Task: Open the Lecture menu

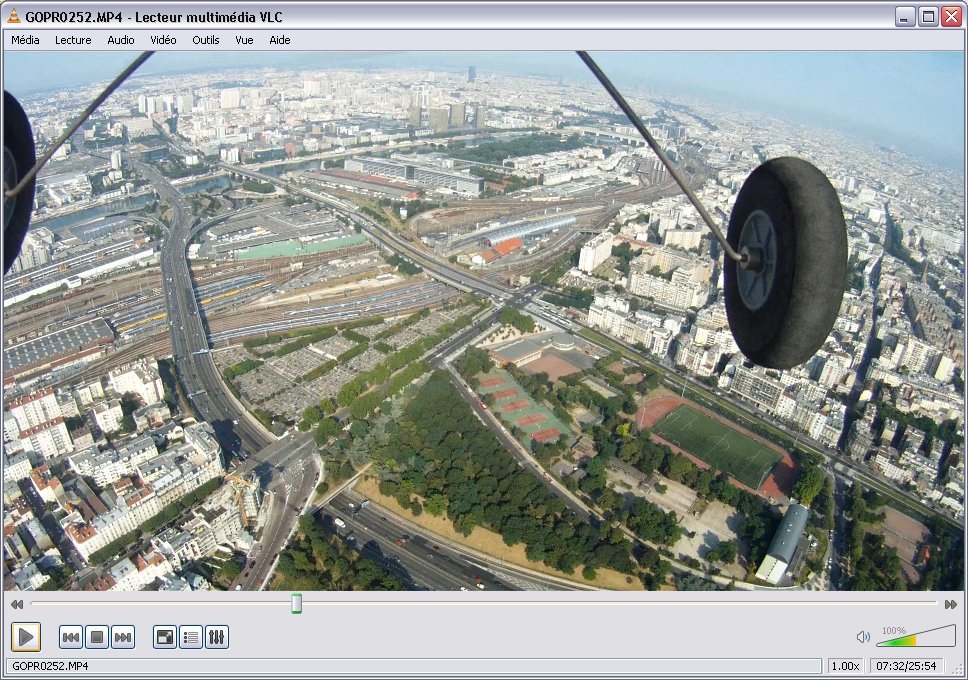Action: (x=73, y=40)
